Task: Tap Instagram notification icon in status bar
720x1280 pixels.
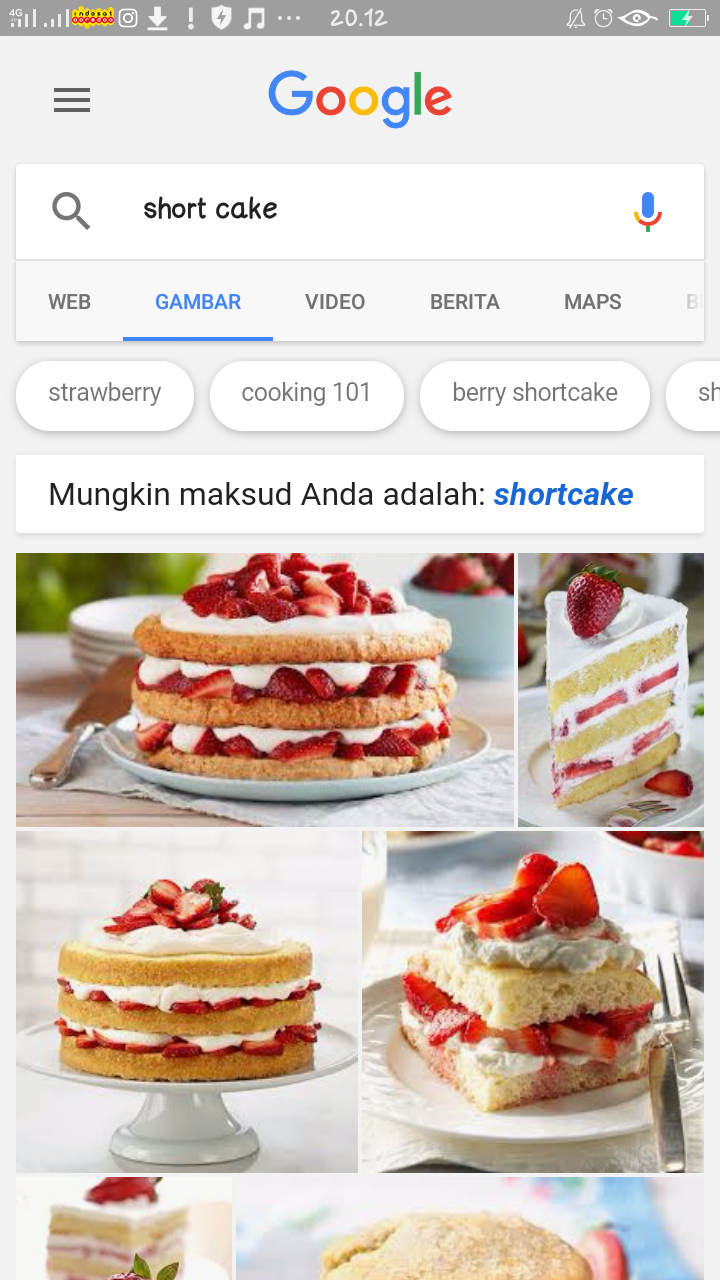Action: pyautogui.click(x=128, y=18)
